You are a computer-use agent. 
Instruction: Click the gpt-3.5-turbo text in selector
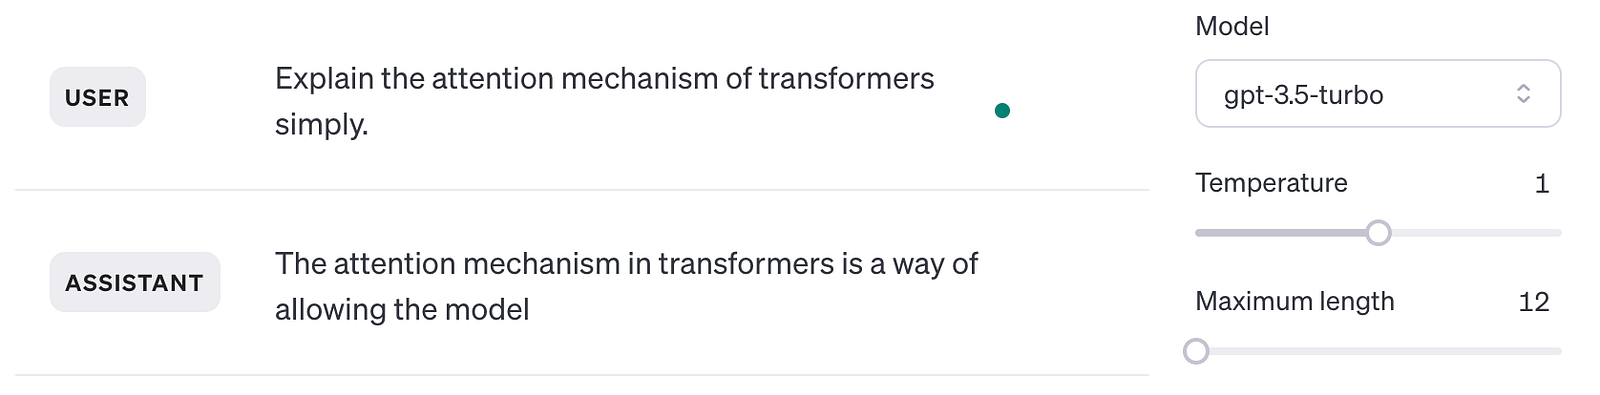(1304, 95)
